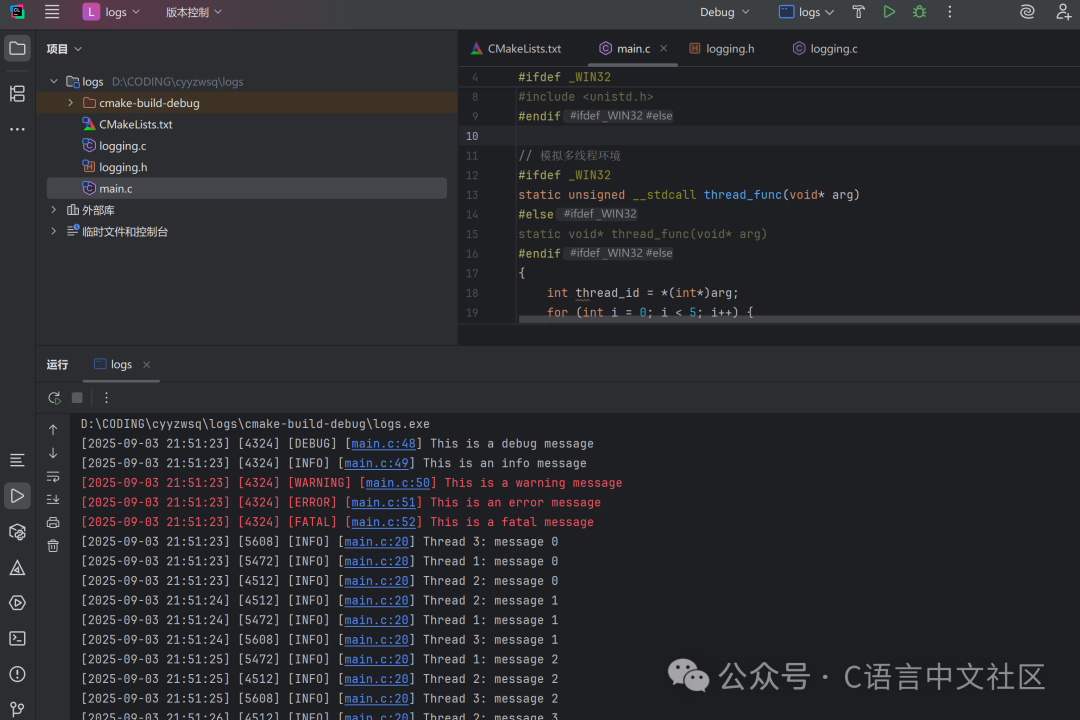Open Git version control tool window
This screenshot has width=1080, height=720.
pyautogui.click(x=17, y=709)
